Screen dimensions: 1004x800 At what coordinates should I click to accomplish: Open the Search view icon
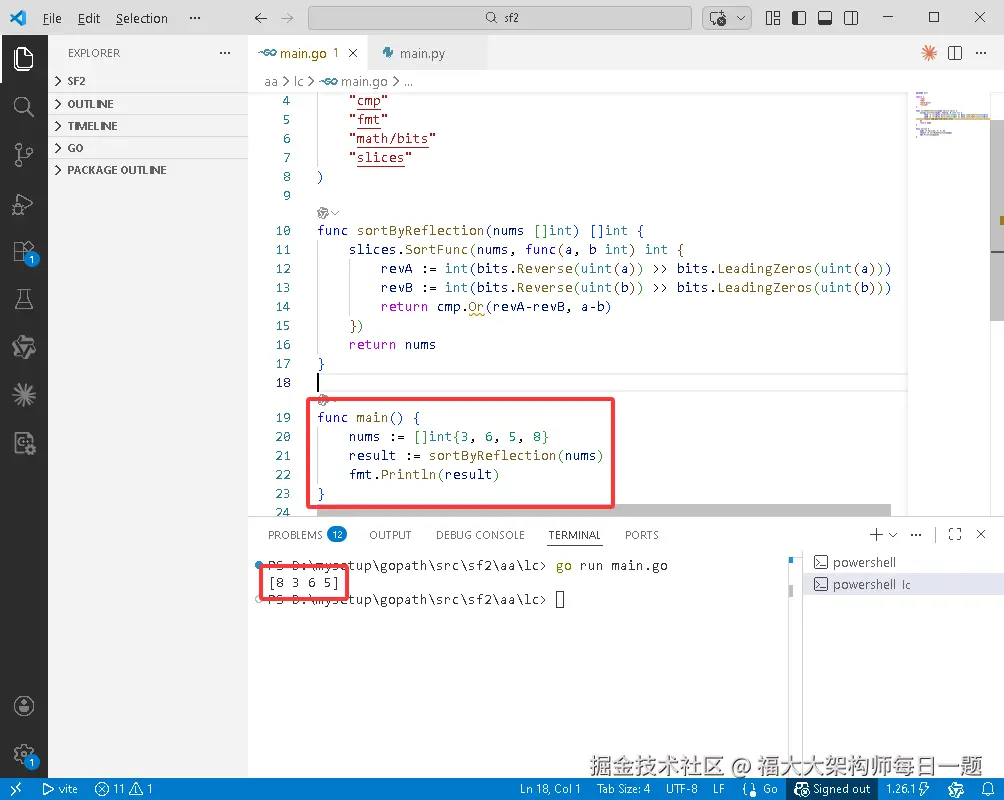click(24, 106)
